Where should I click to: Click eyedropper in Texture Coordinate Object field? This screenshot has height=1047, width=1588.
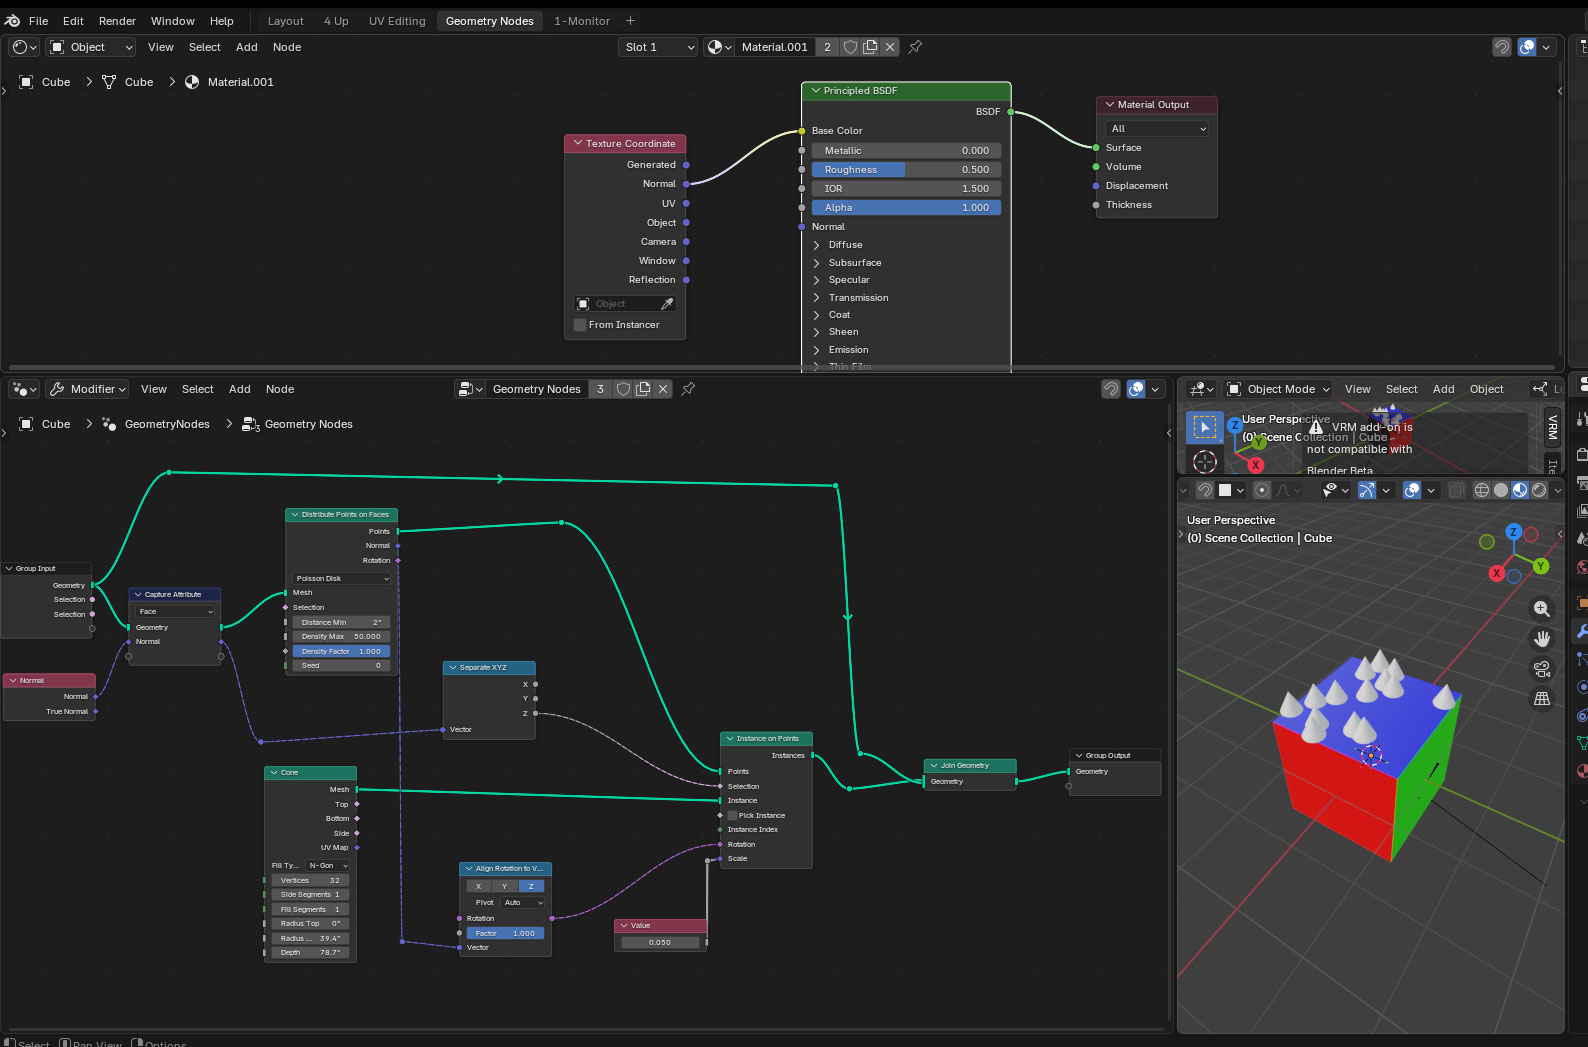coord(667,304)
